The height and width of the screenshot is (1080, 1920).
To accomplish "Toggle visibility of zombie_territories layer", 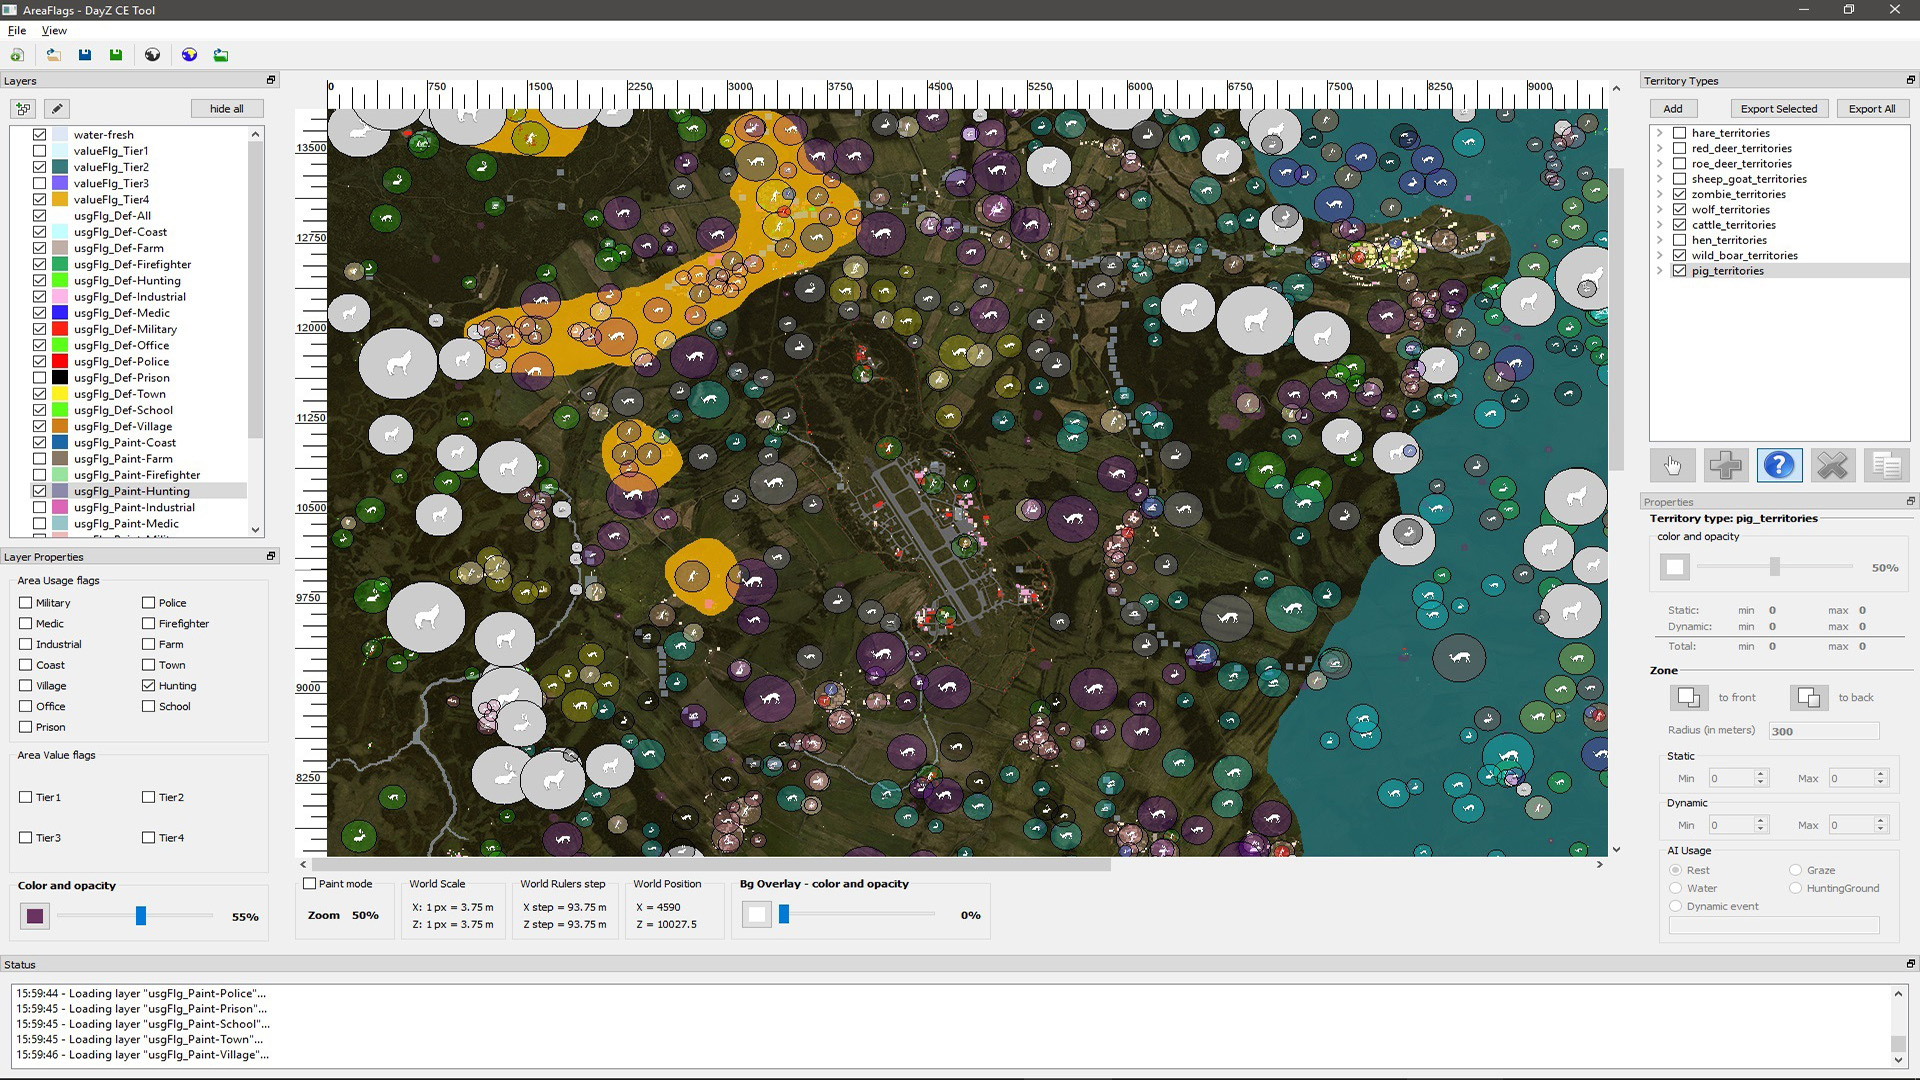I will click(1680, 194).
